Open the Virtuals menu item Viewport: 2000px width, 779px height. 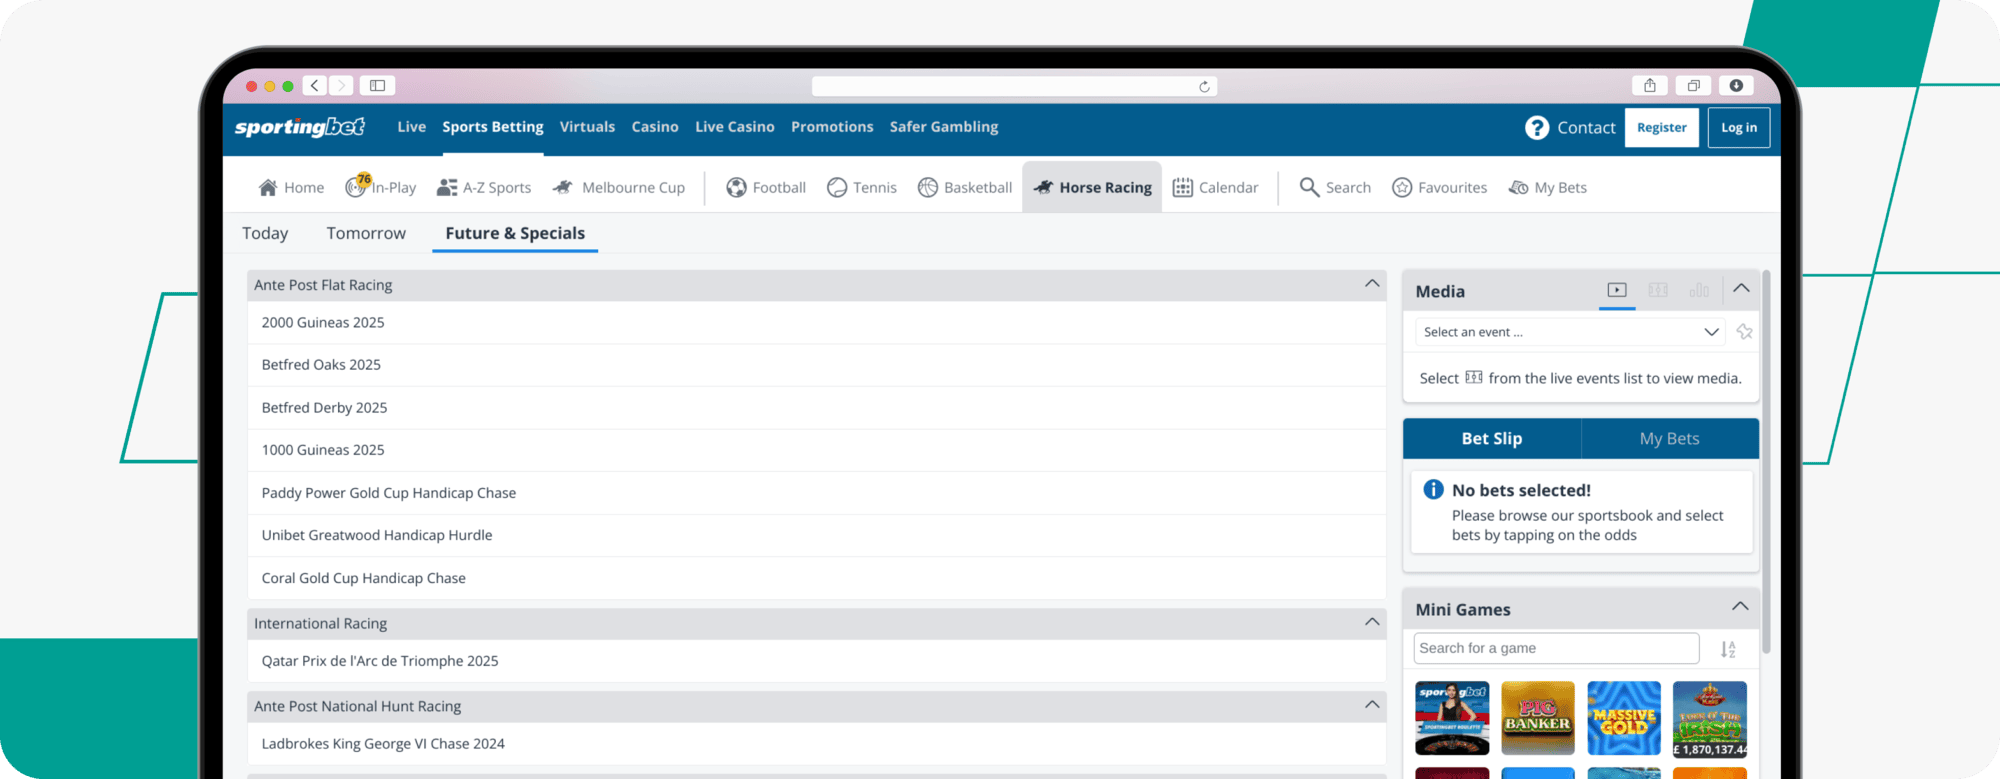587,127
